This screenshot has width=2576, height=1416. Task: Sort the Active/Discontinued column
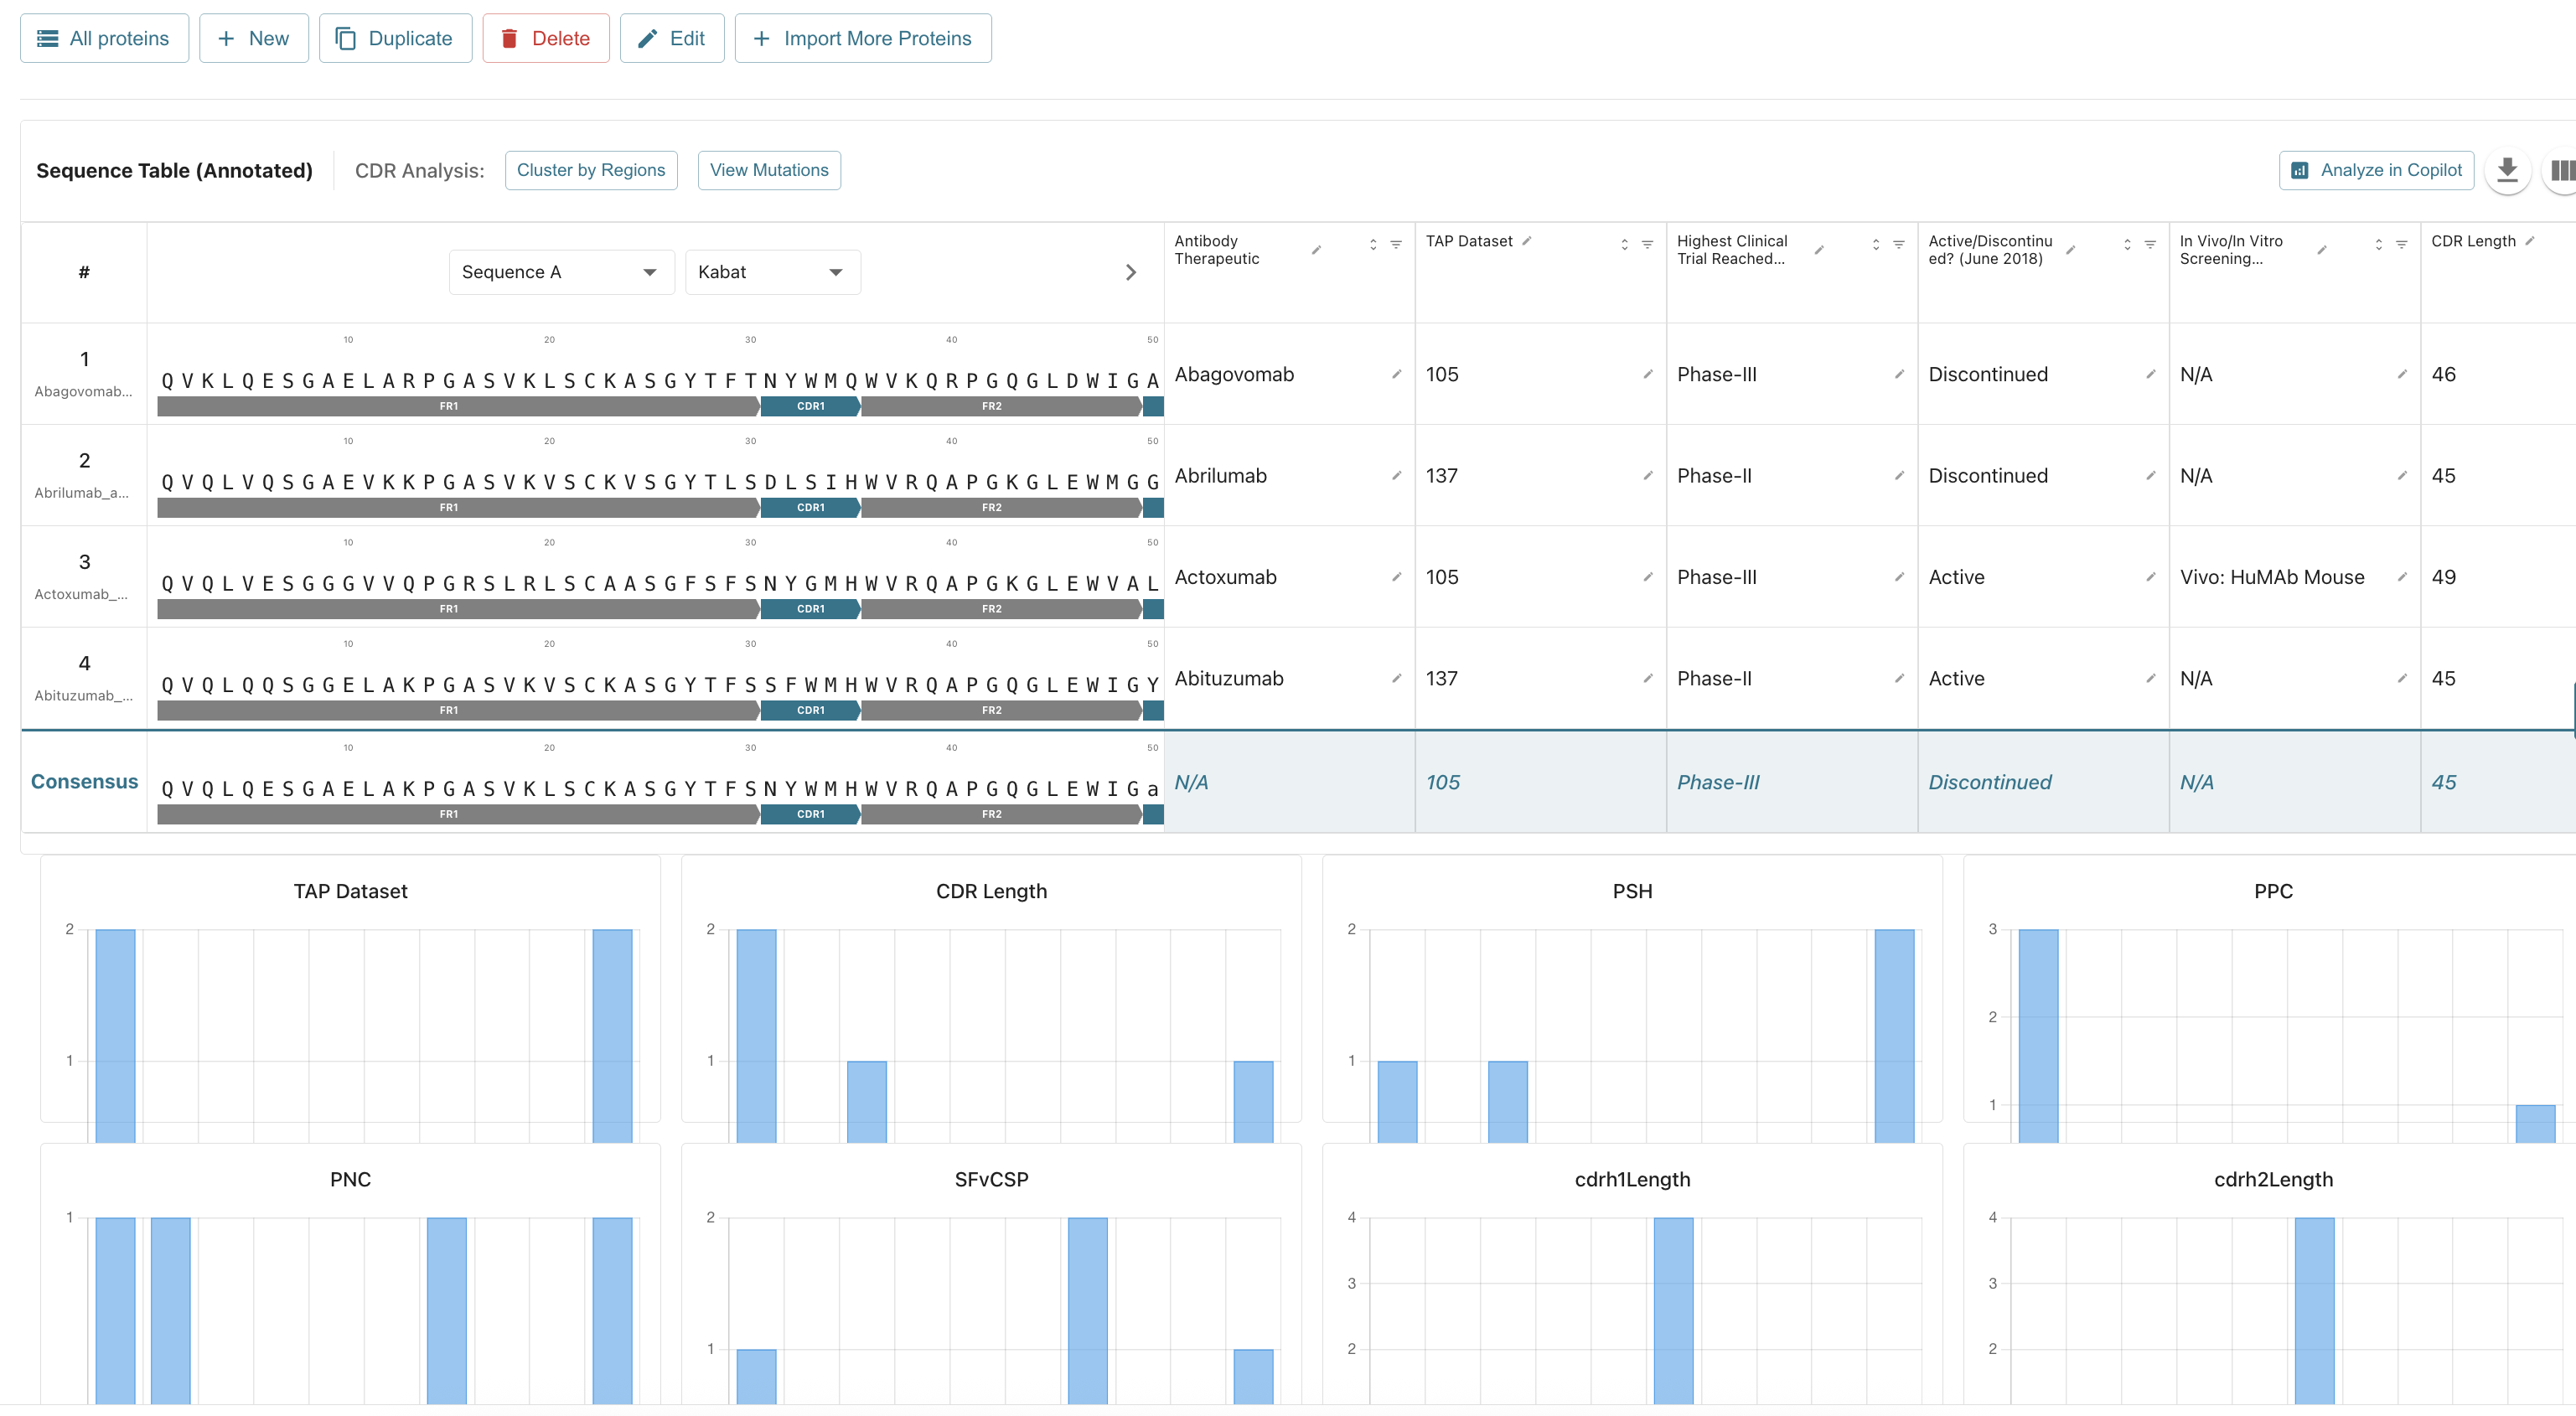click(x=2127, y=245)
